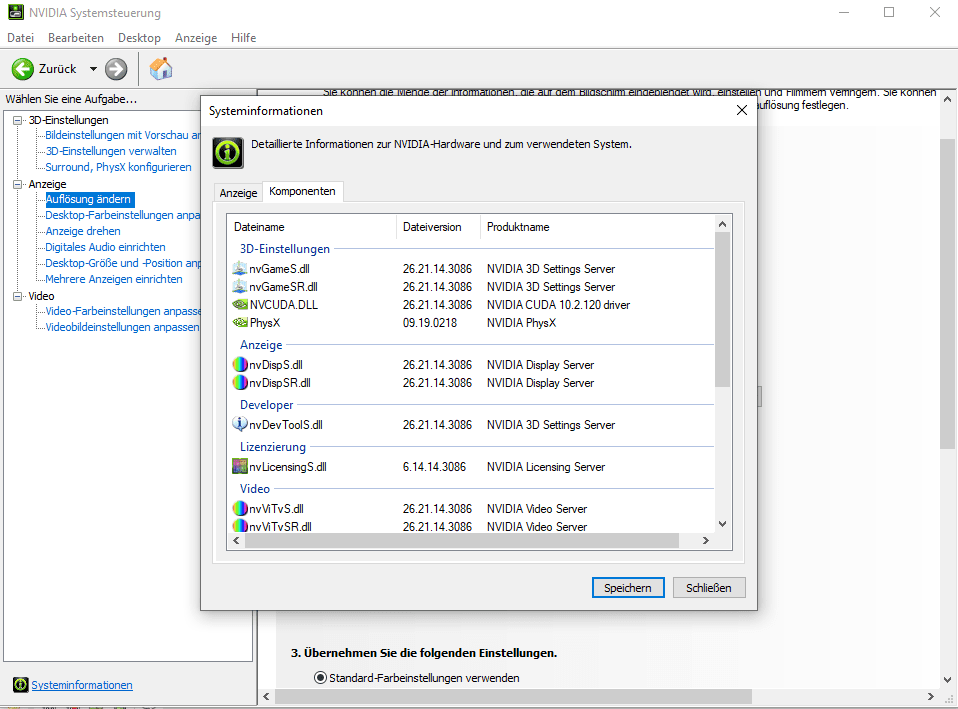Click the Schließen button

coord(709,587)
